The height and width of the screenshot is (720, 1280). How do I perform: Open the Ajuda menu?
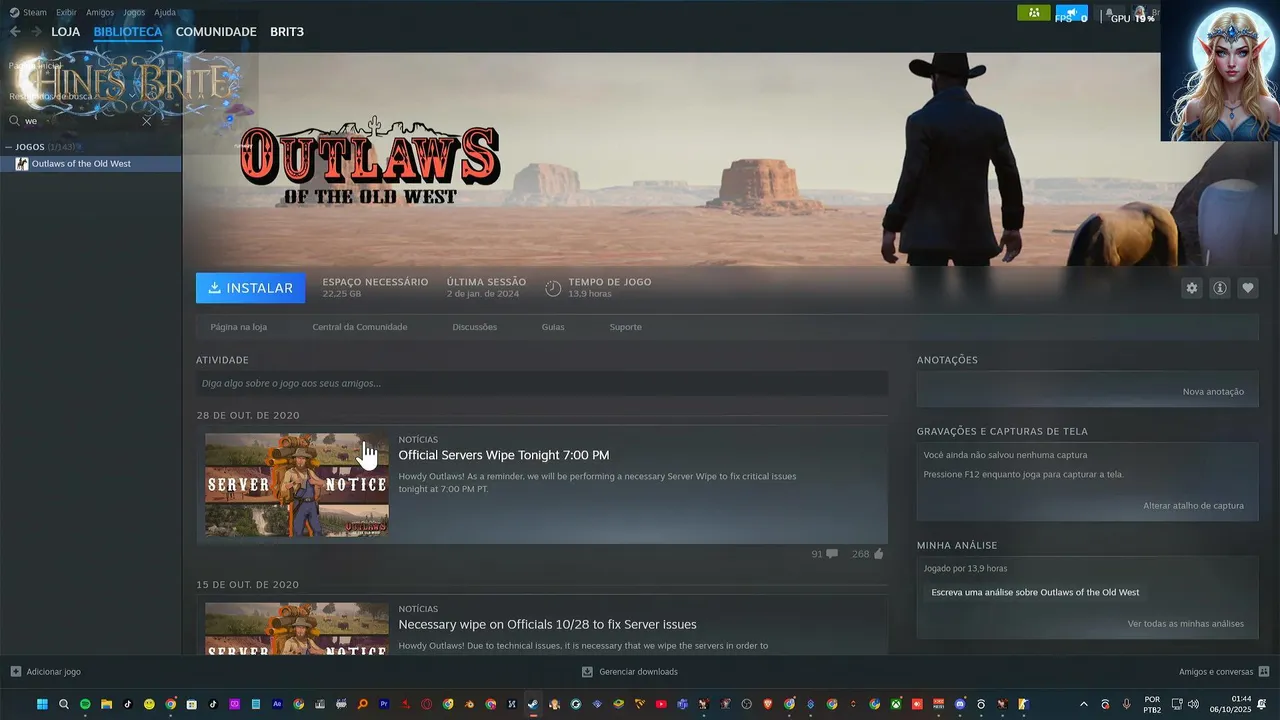(x=165, y=13)
